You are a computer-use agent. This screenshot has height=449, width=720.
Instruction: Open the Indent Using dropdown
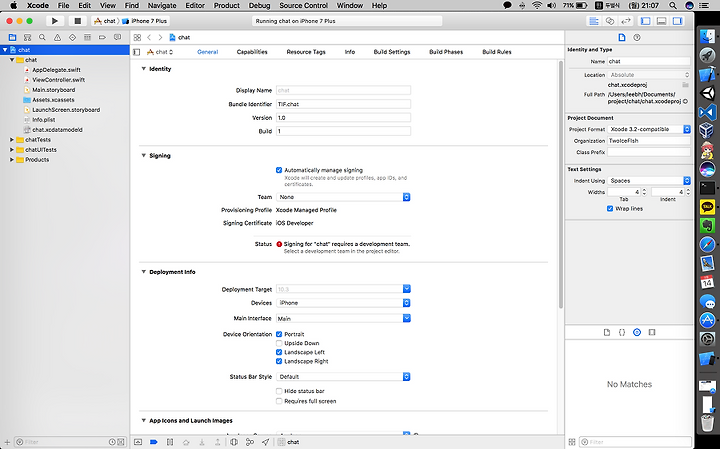[649, 181]
